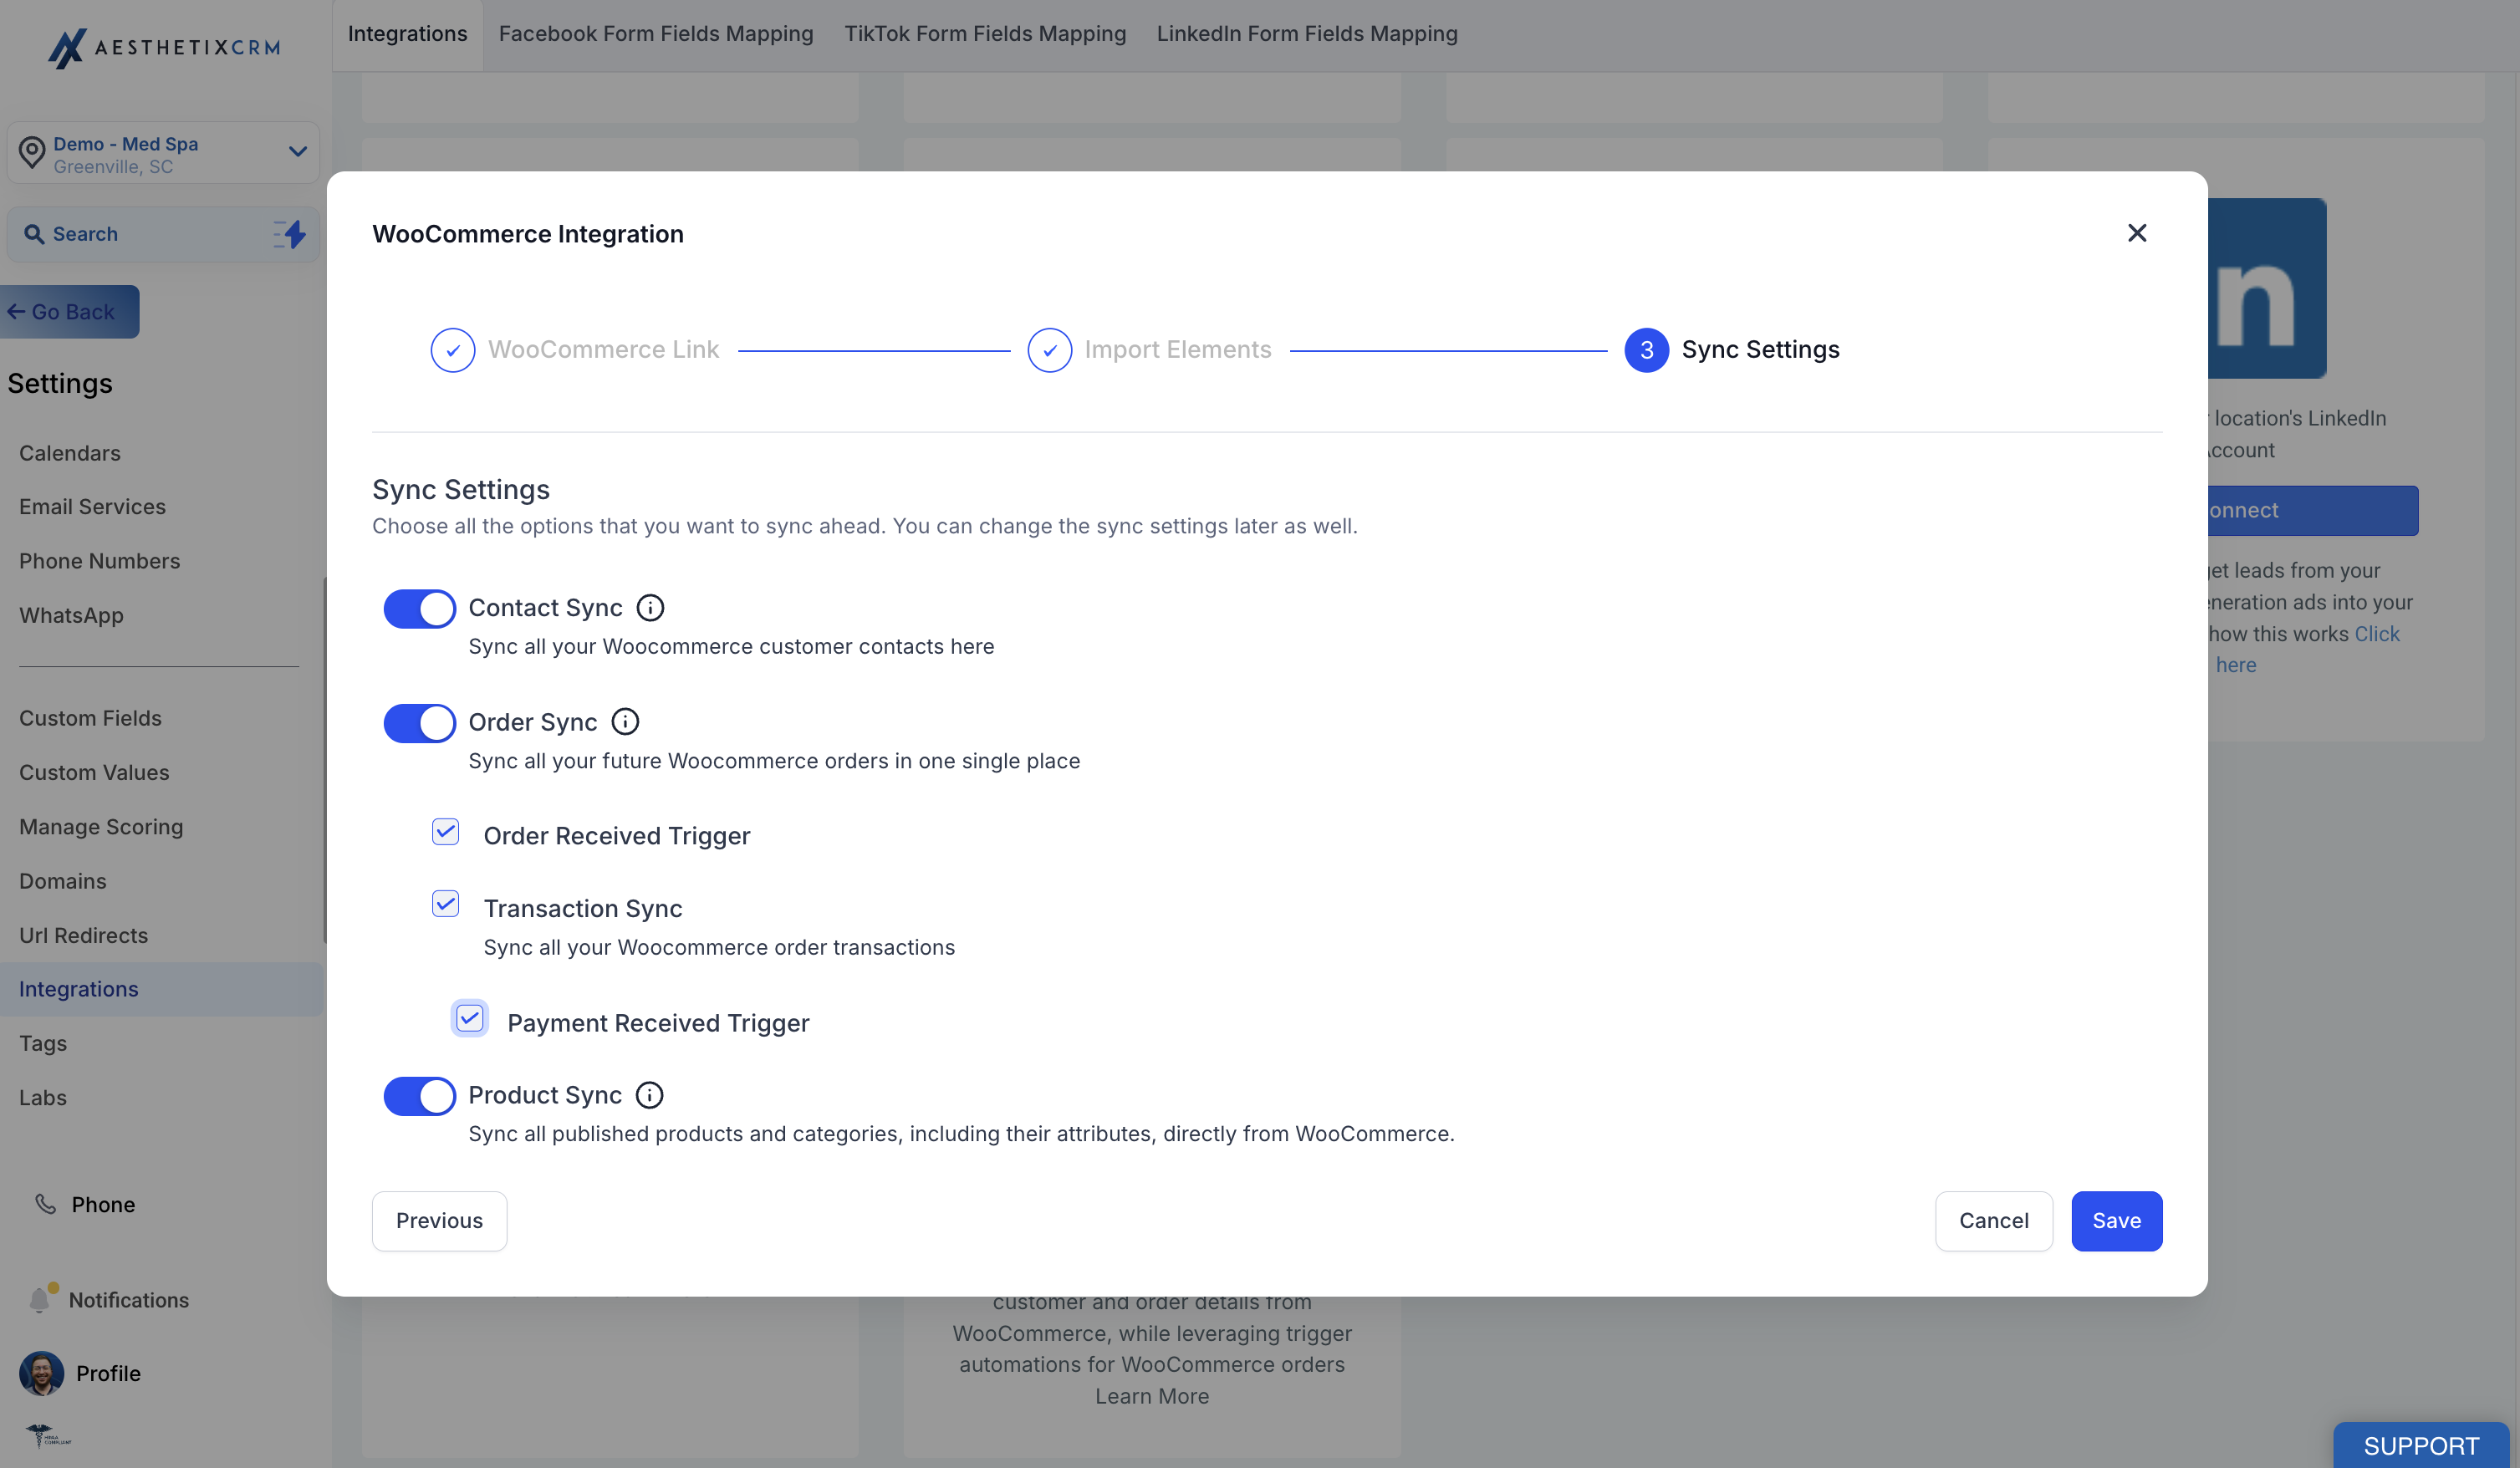
Task: Uncheck Payment Received Trigger checkbox
Action: click(470, 1018)
